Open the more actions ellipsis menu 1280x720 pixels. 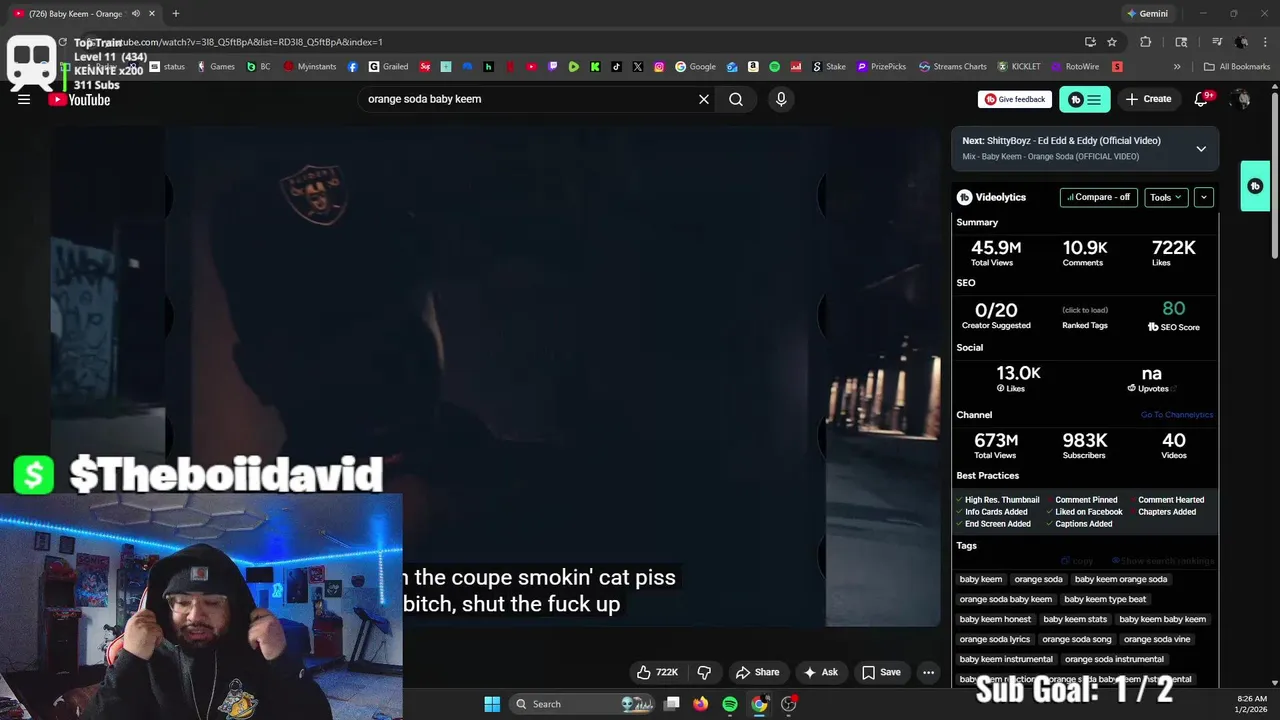[x=929, y=672]
